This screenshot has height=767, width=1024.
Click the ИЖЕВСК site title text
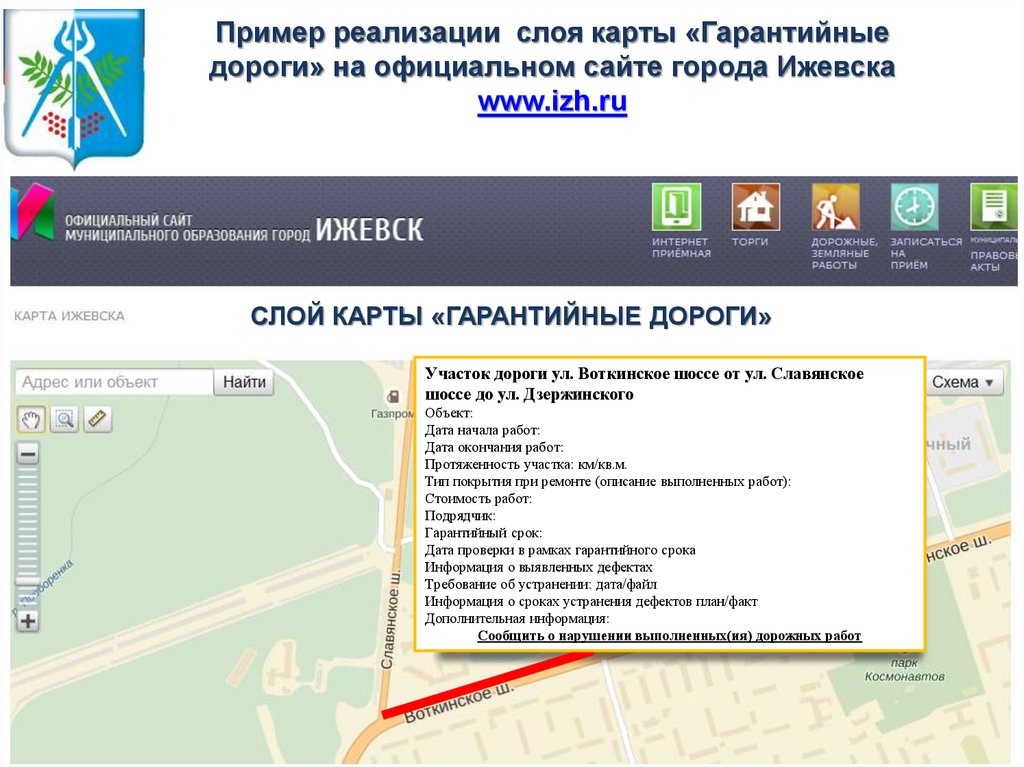coord(370,229)
